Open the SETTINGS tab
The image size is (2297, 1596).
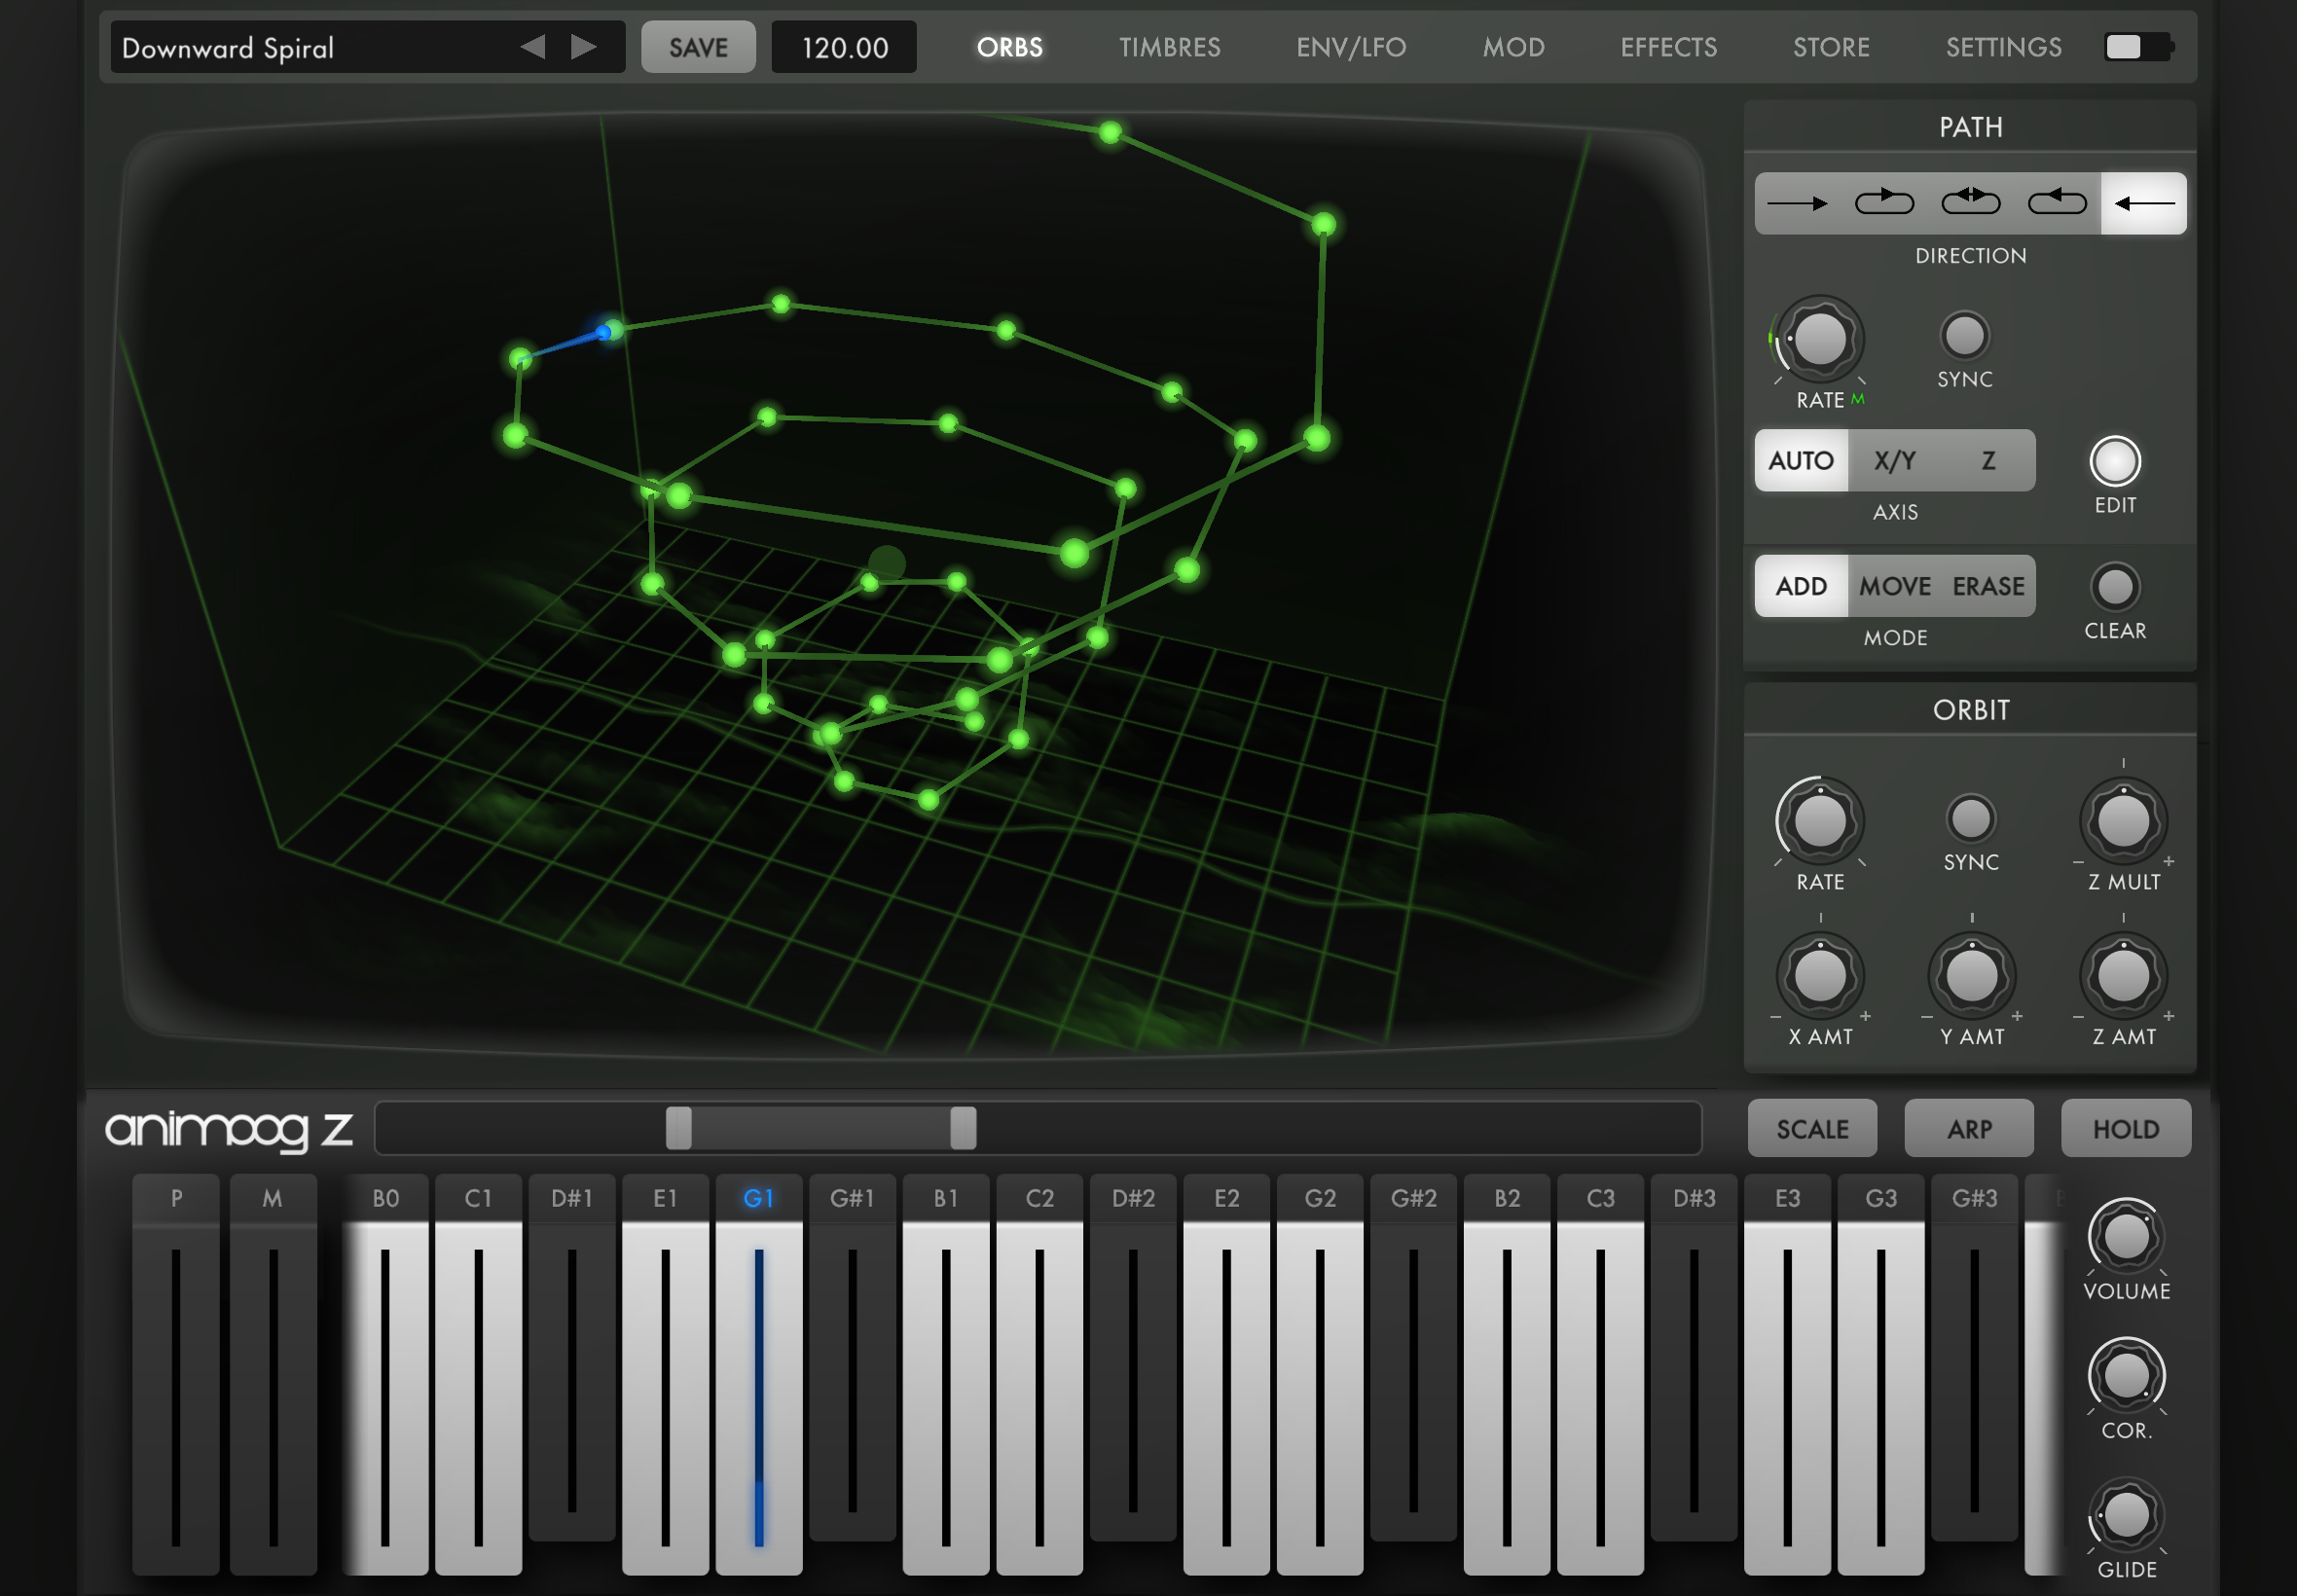pyautogui.click(x=2003, y=47)
